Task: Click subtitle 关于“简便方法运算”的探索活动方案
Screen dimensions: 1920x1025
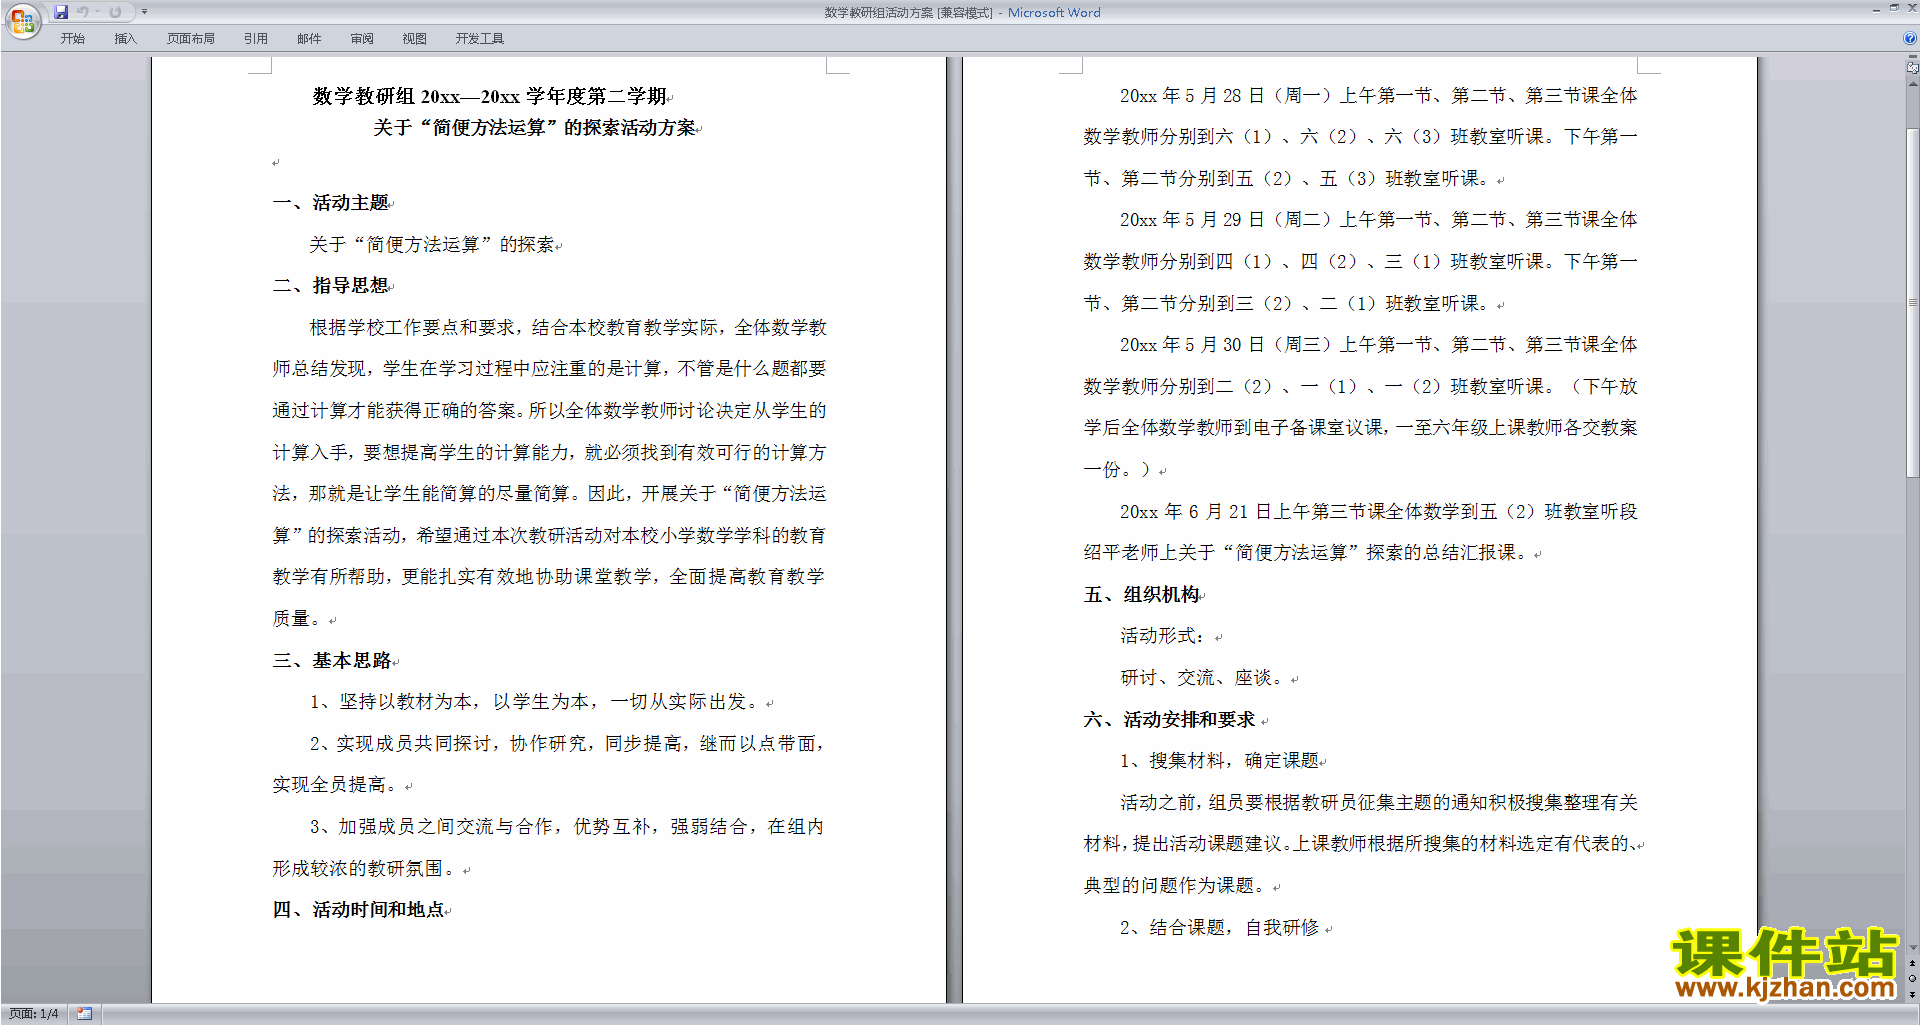Action: [535, 127]
